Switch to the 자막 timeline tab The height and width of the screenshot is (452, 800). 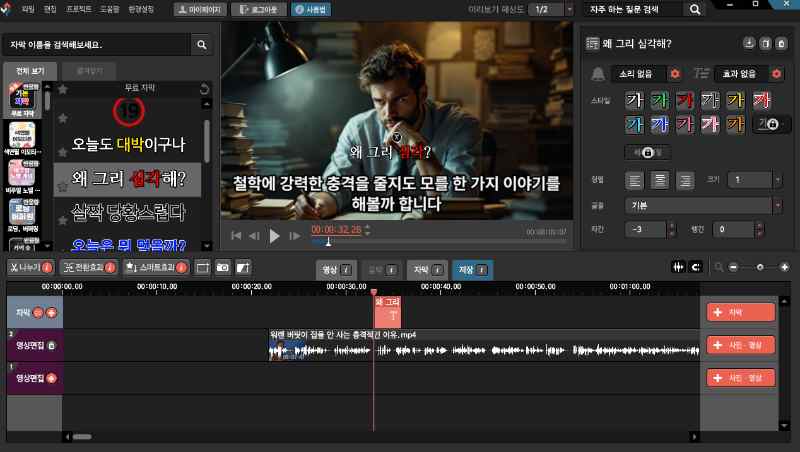click(427, 270)
